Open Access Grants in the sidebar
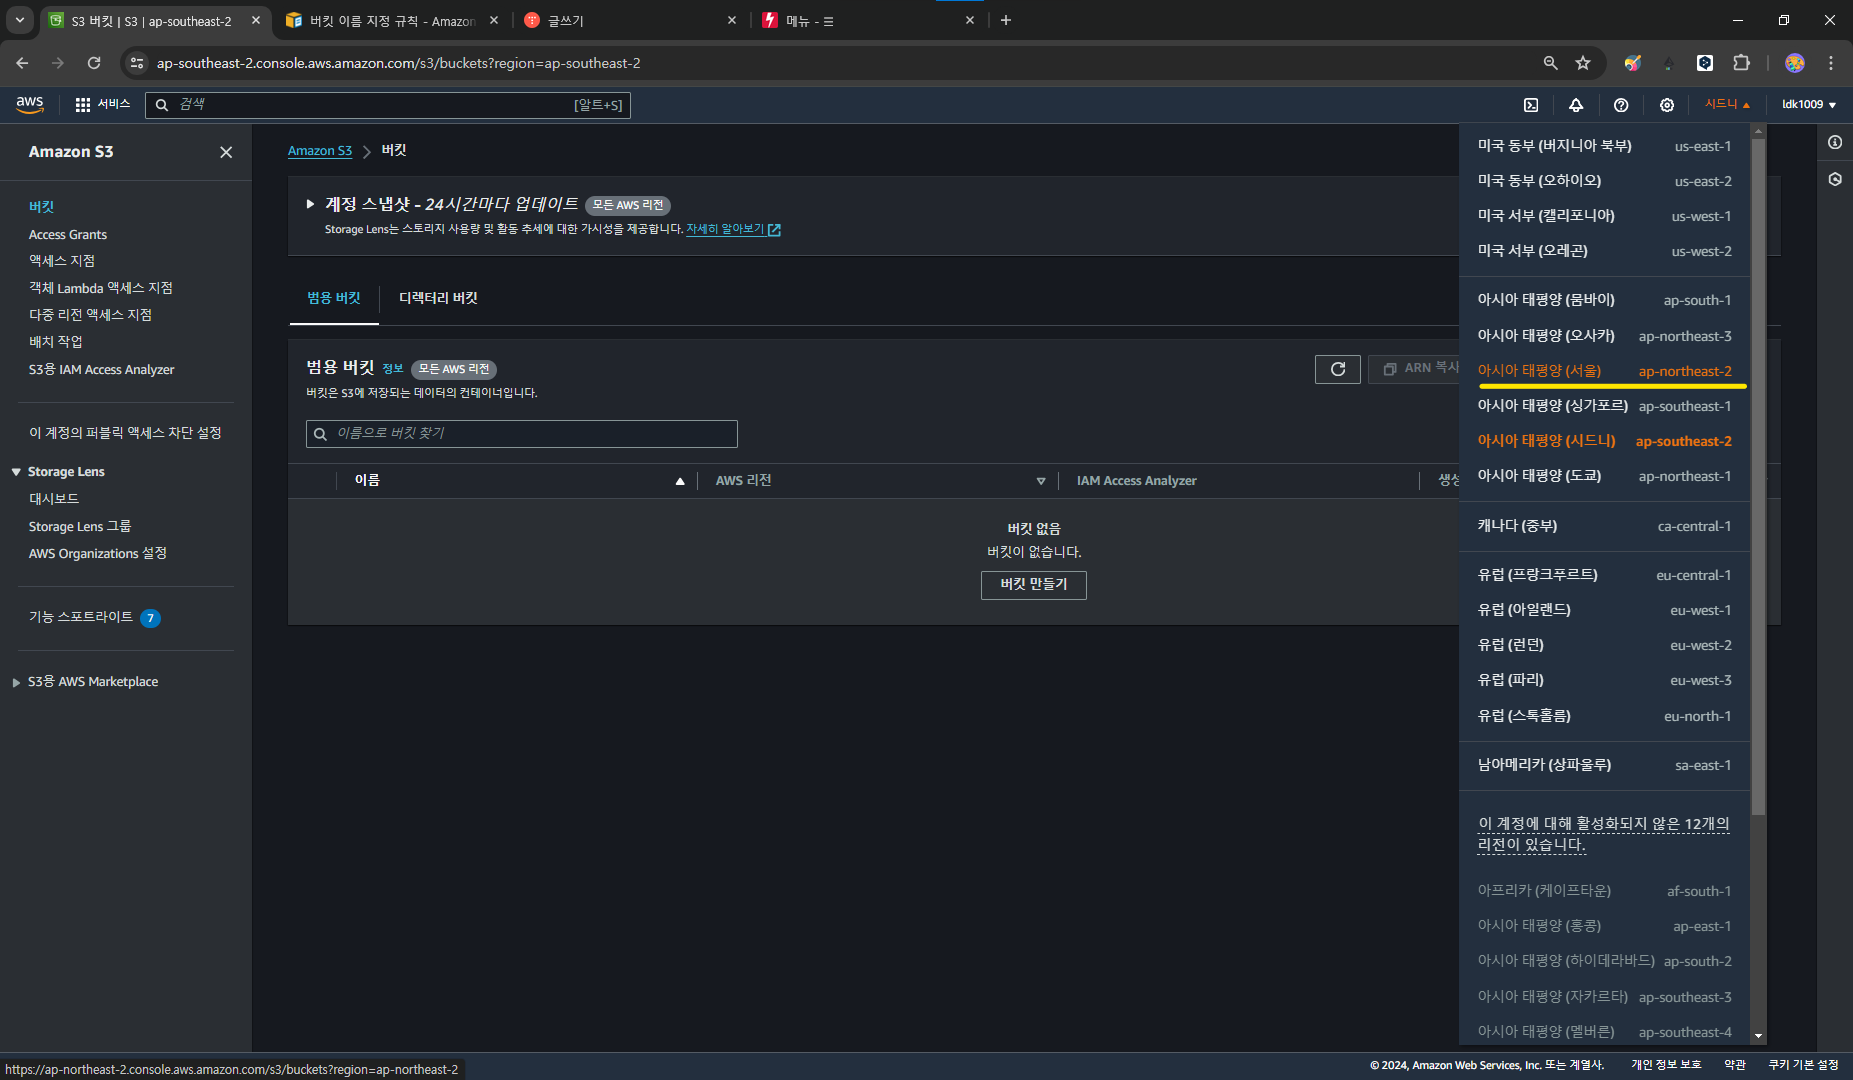Screen dimensions: 1853x1080 [x=68, y=235]
